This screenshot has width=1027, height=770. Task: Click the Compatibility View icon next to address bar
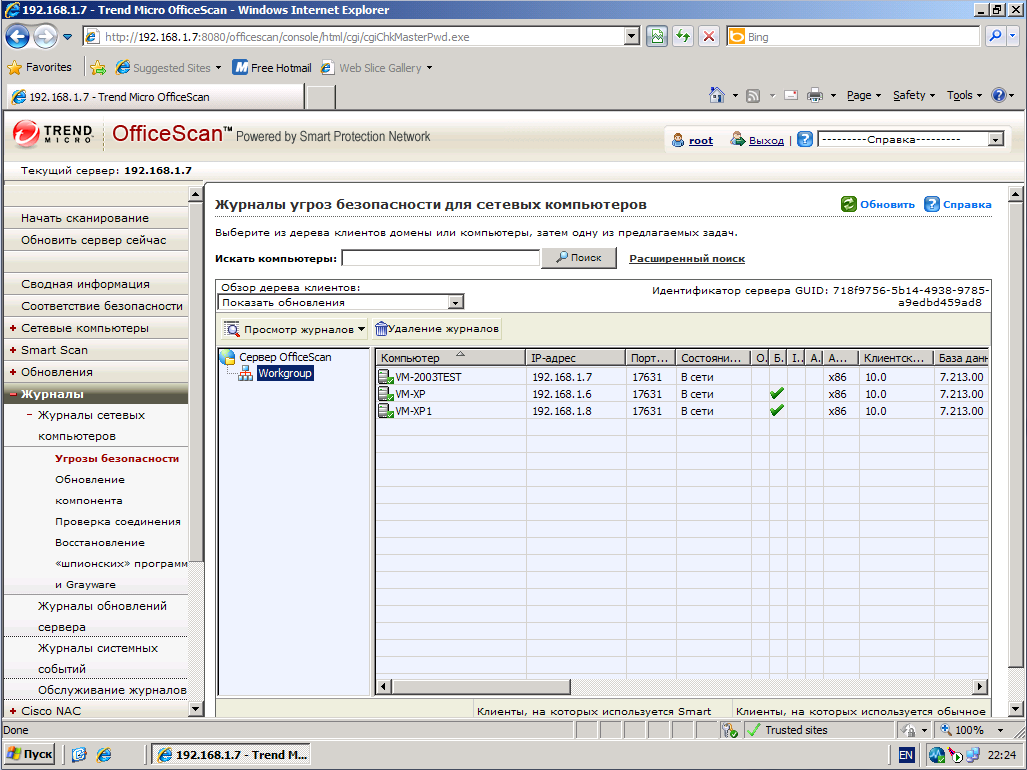coord(657,37)
